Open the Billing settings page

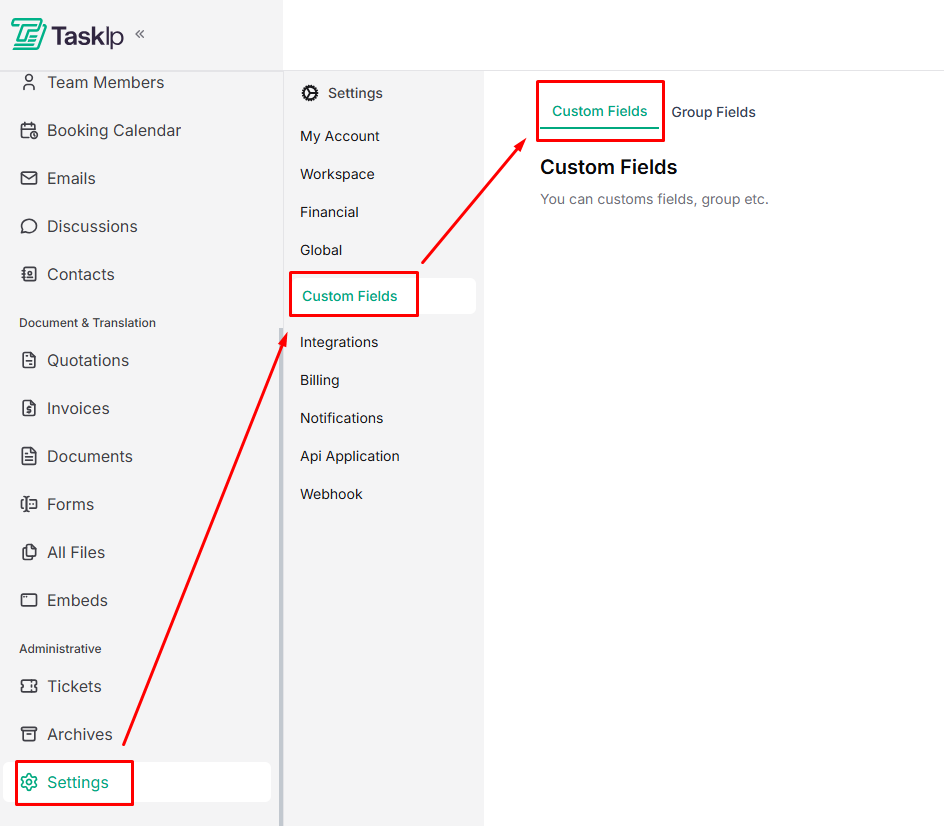point(319,380)
